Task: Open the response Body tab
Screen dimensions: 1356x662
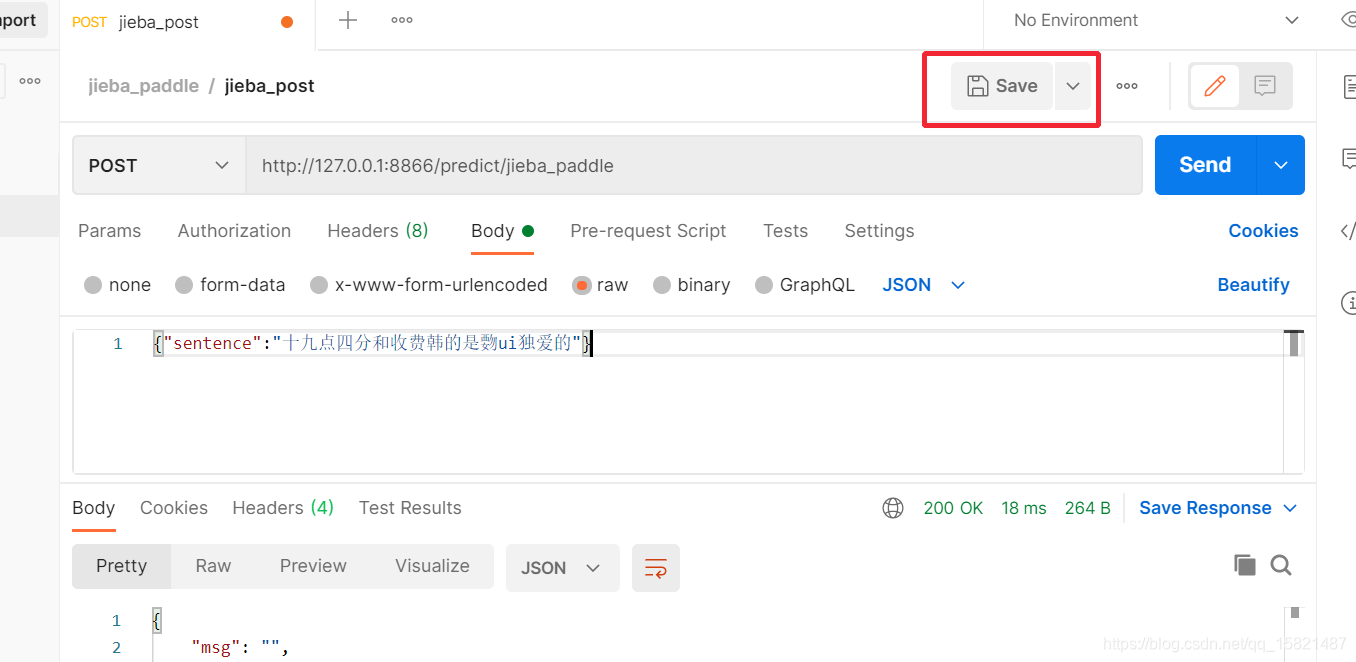Action: tap(94, 508)
